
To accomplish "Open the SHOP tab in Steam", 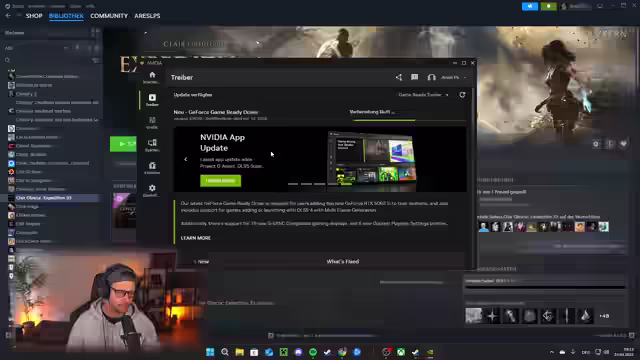I will (34, 16).
